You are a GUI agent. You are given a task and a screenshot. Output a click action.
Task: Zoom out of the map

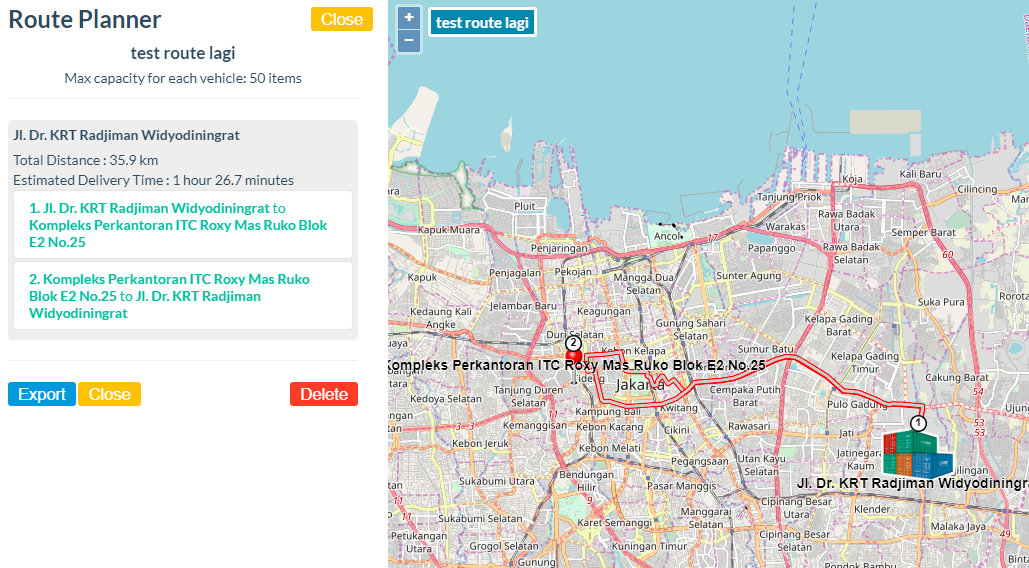[409, 40]
